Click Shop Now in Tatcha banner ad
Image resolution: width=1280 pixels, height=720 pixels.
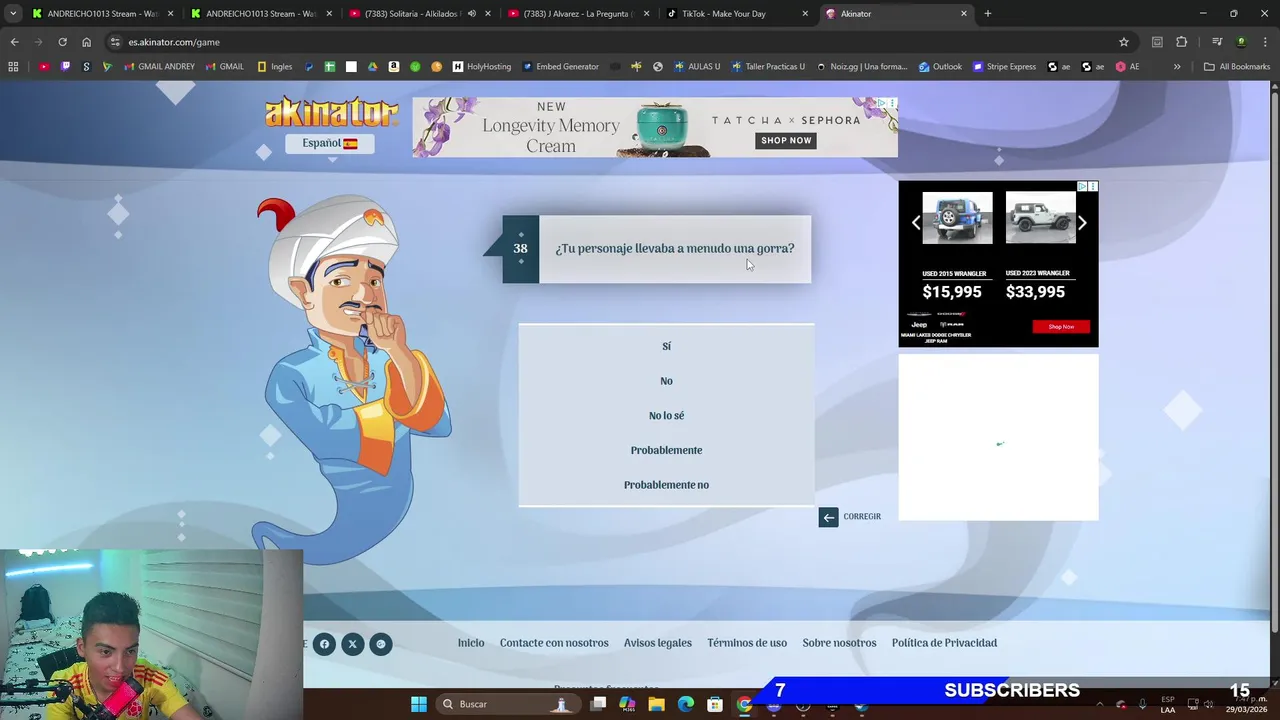click(786, 140)
